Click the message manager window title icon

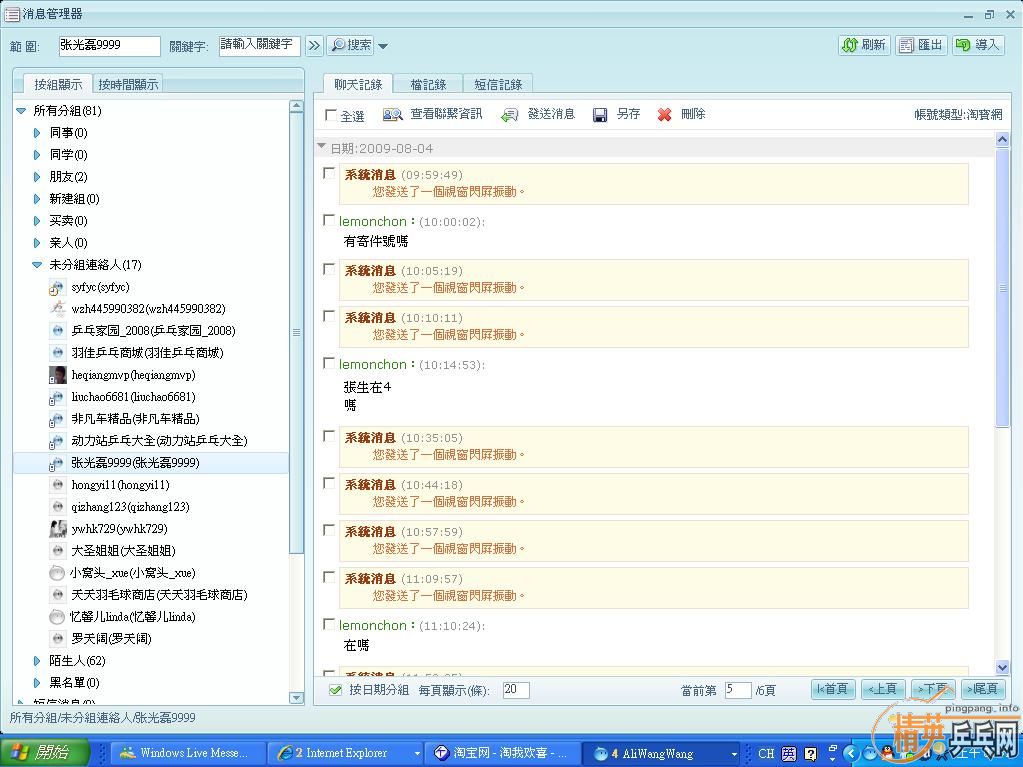point(12,14)
